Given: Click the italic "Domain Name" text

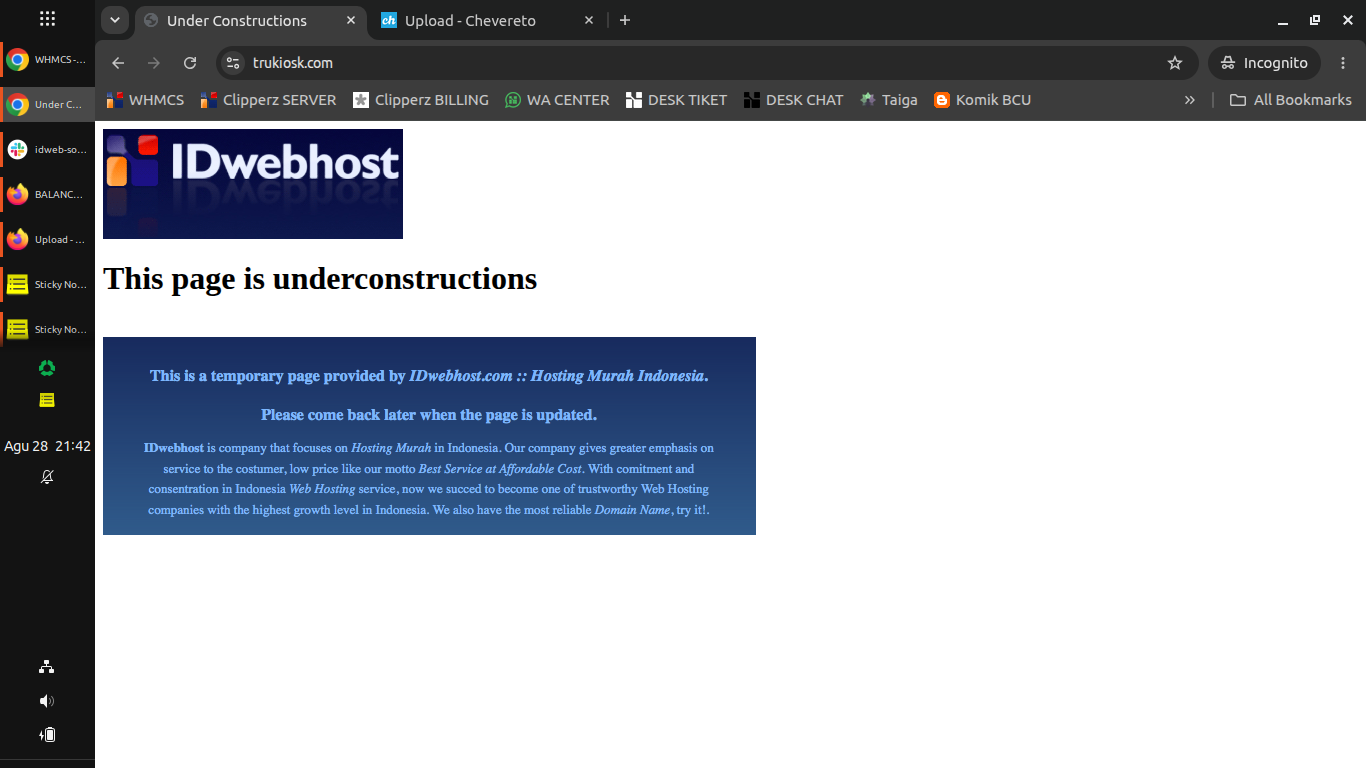Looking at the screenshot, I should pyautogui.click(x=632, y=510).
